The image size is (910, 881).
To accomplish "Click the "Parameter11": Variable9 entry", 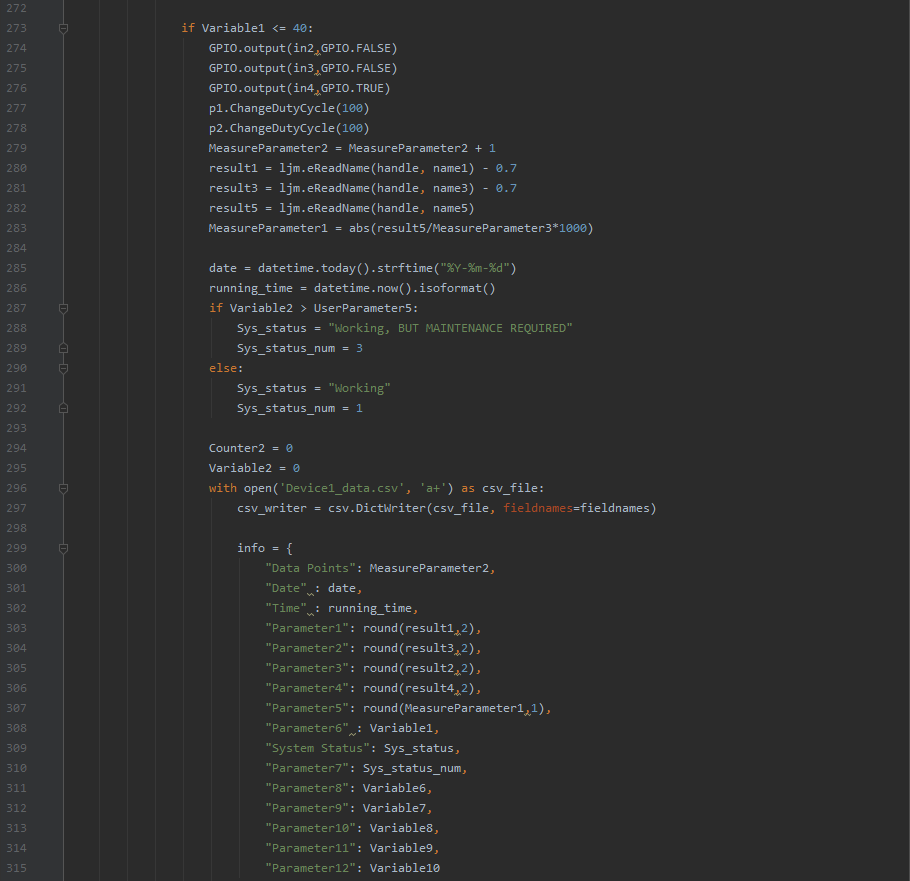I will pos(352,848).
